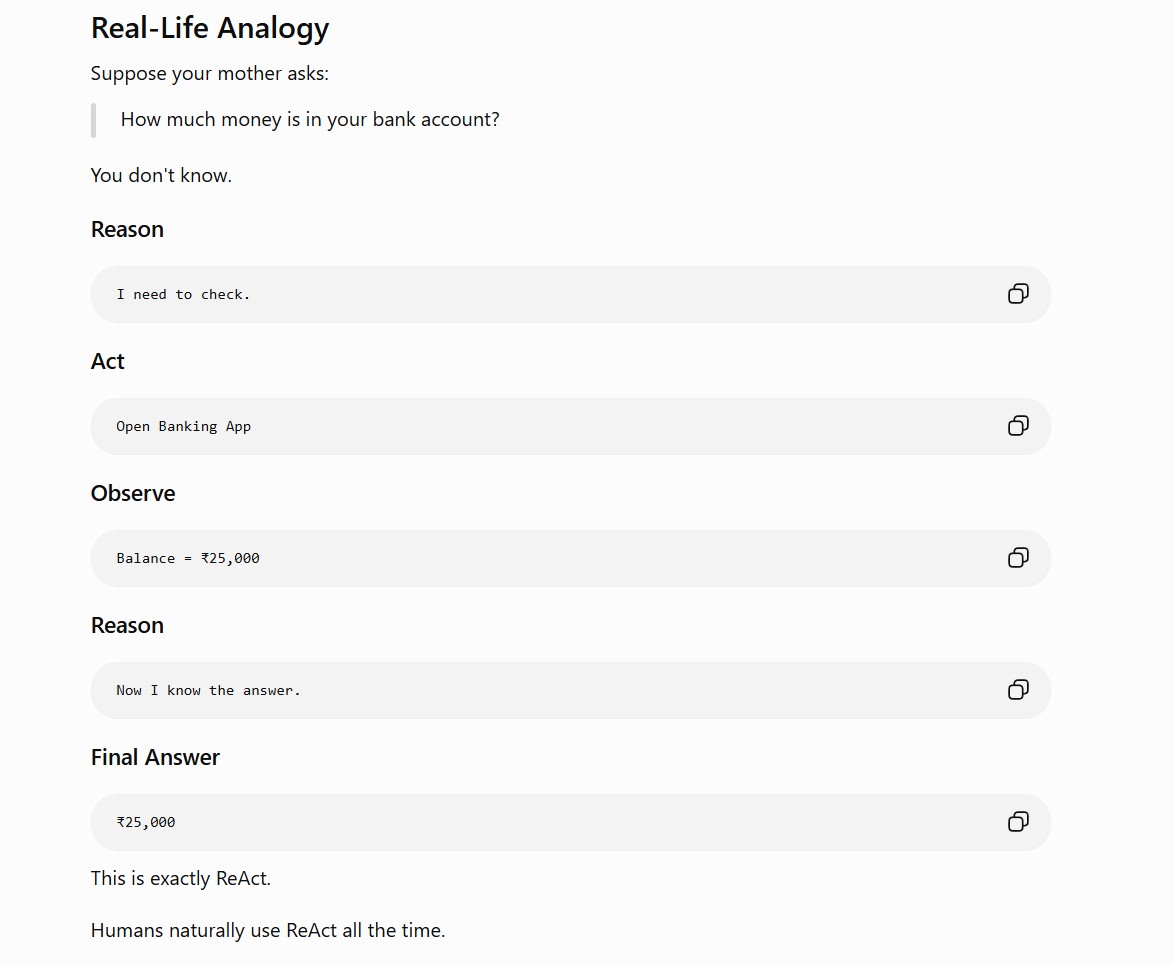Click the first "Reason" heading

coord(127,229)
